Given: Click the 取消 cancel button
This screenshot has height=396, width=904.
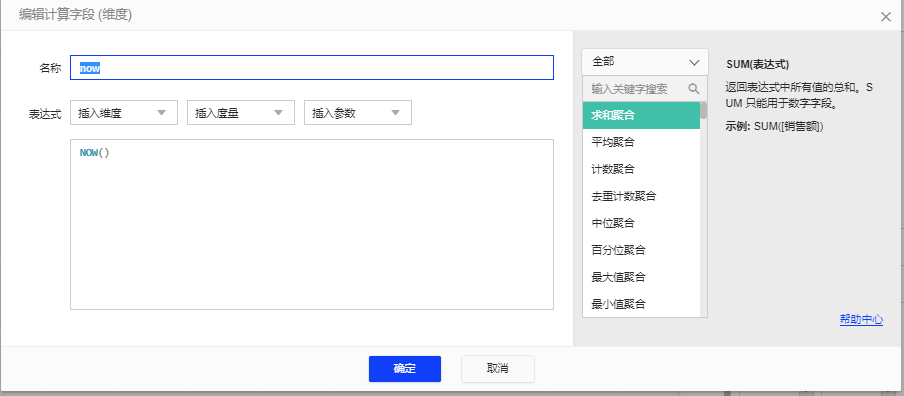Looking at the screenshot, I should [498, 369].
